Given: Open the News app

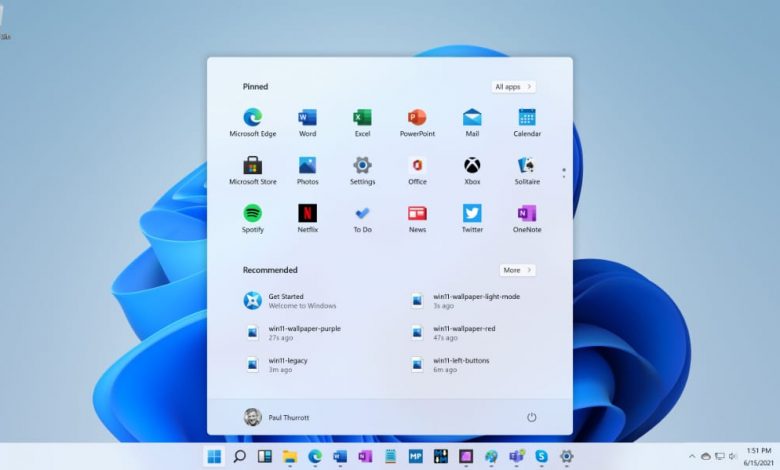Looking at the screenshot, I should [417, 218].
